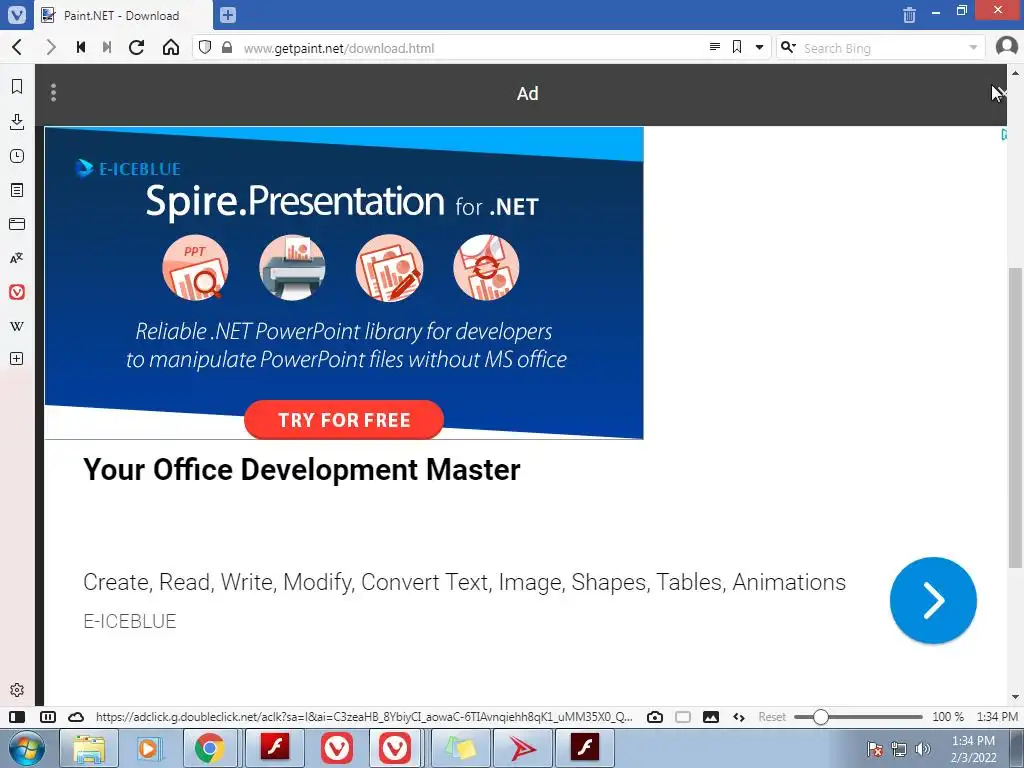Open Your Office Development Master headline
Screen dimensions: 1024x768
click(302, 470)
